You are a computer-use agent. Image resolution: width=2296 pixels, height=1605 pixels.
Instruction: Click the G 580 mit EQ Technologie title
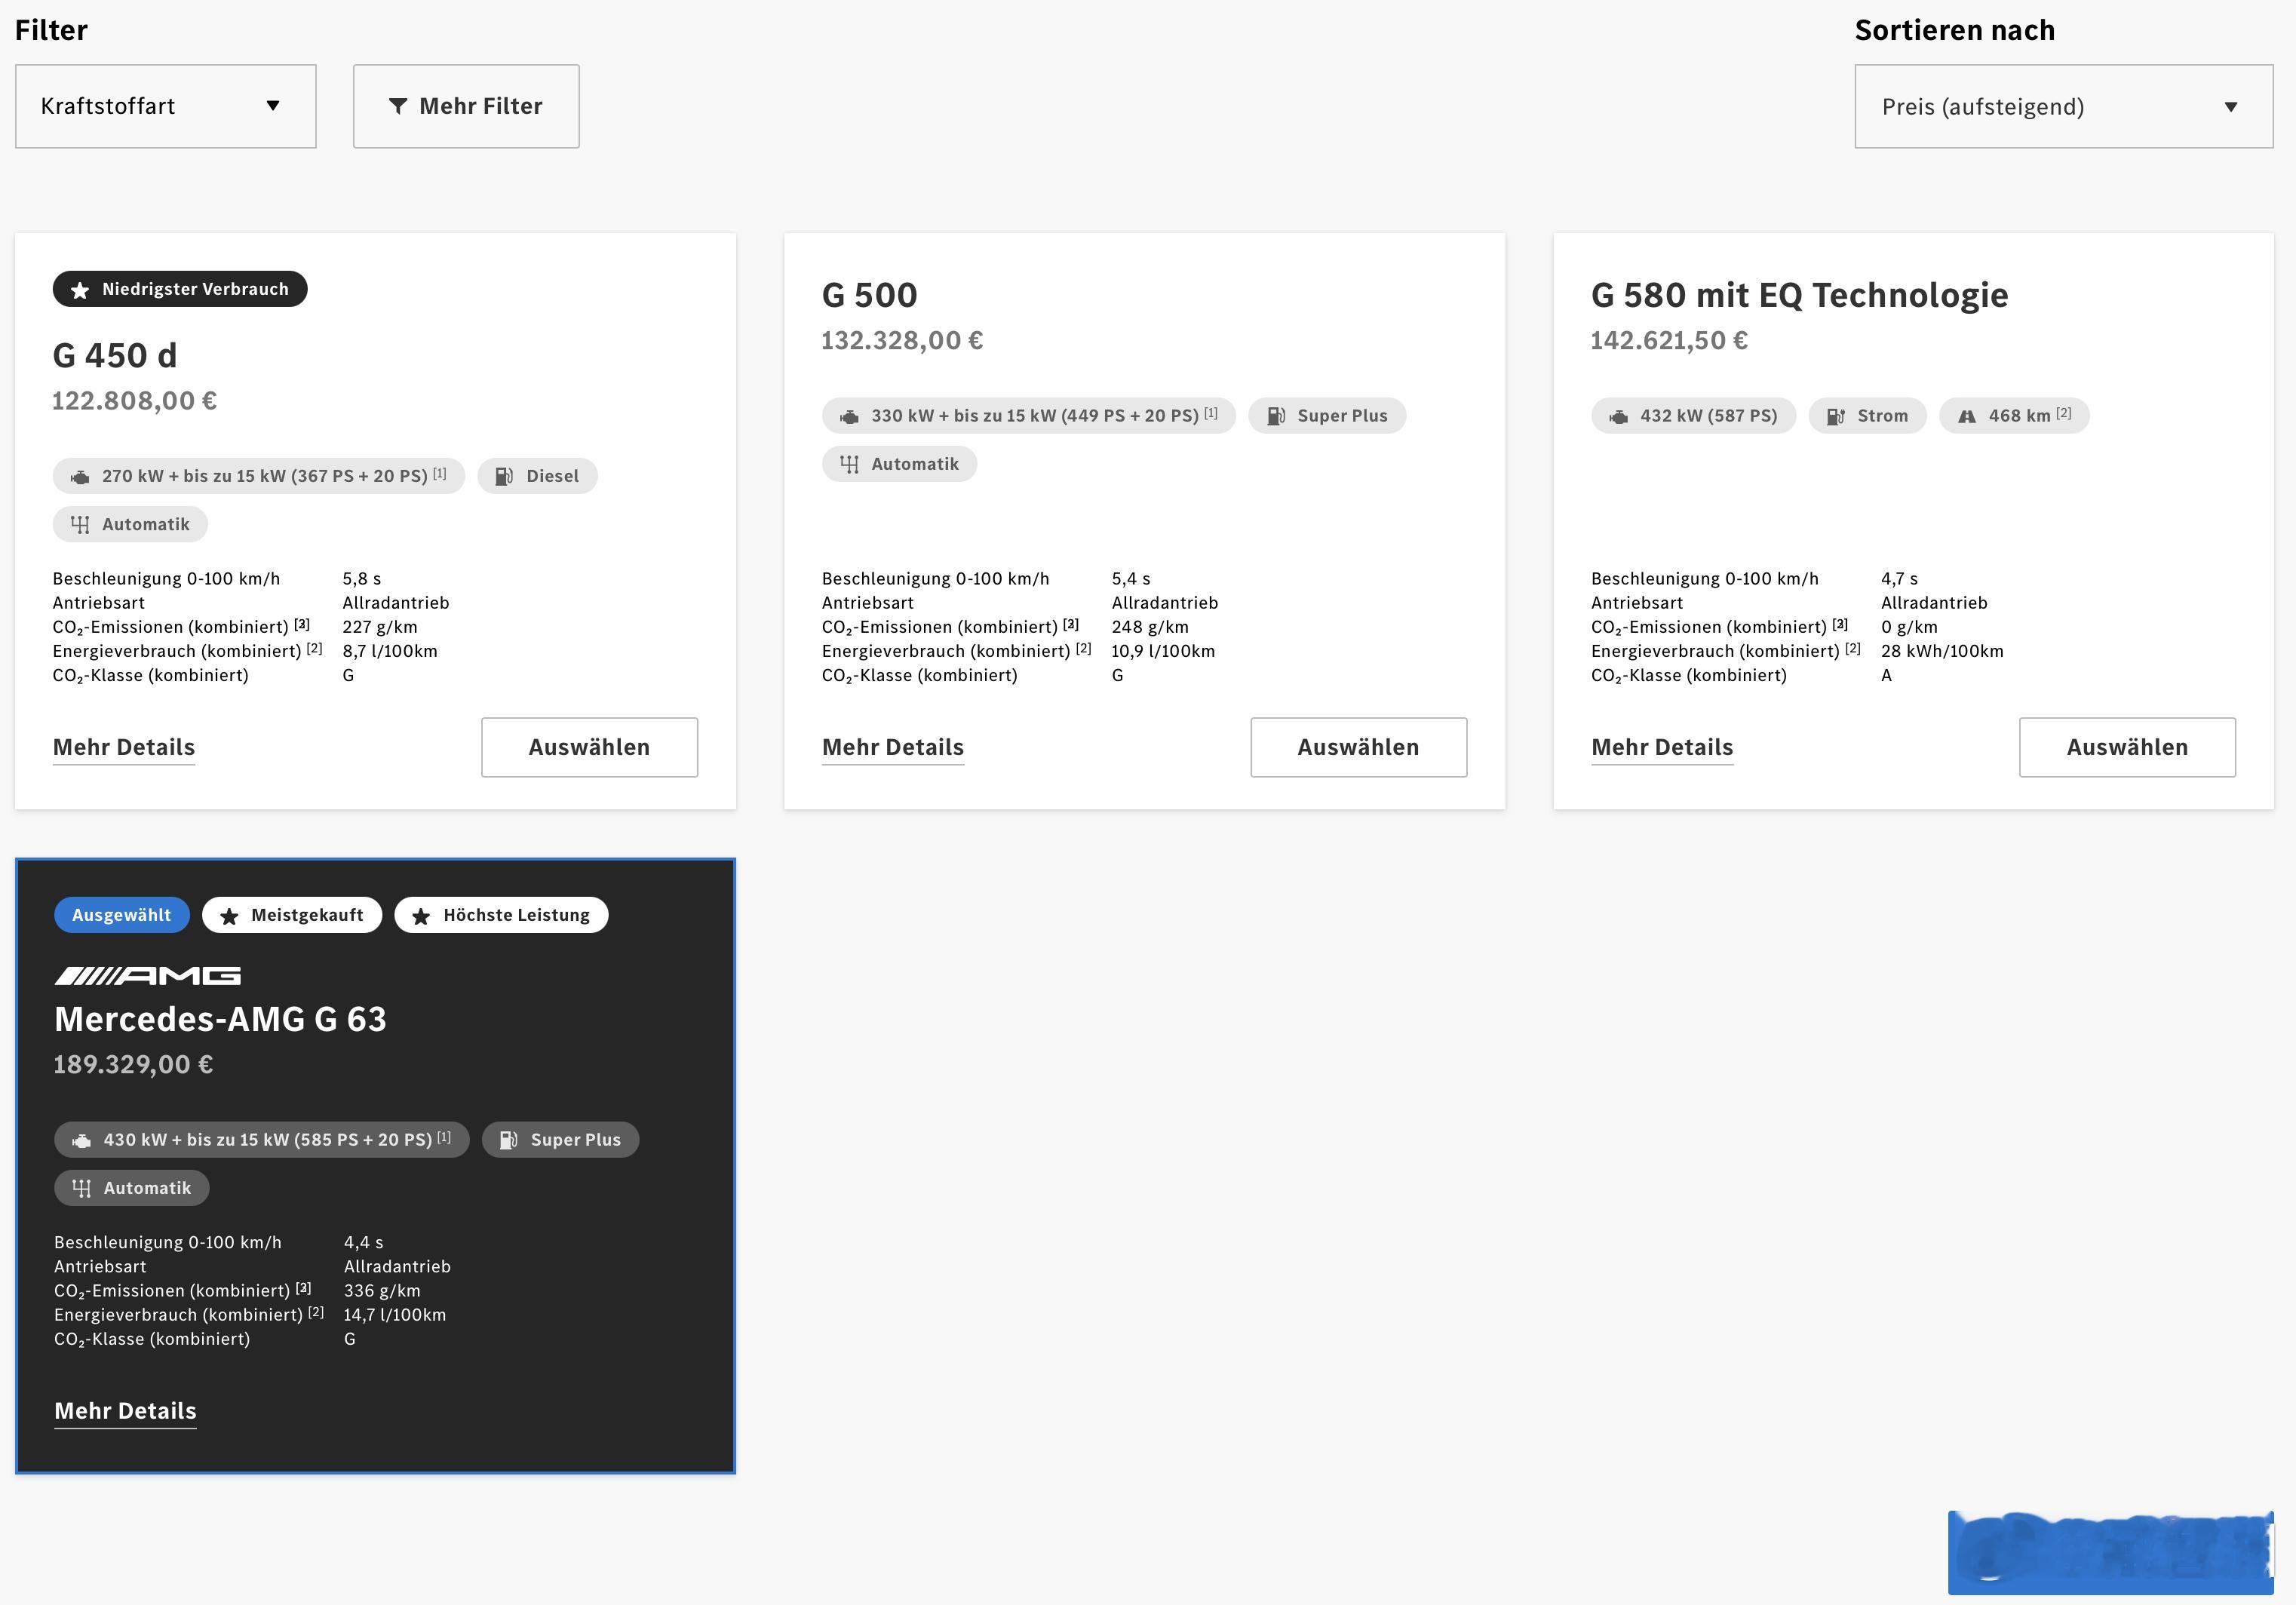click(x=1799, y=295)
